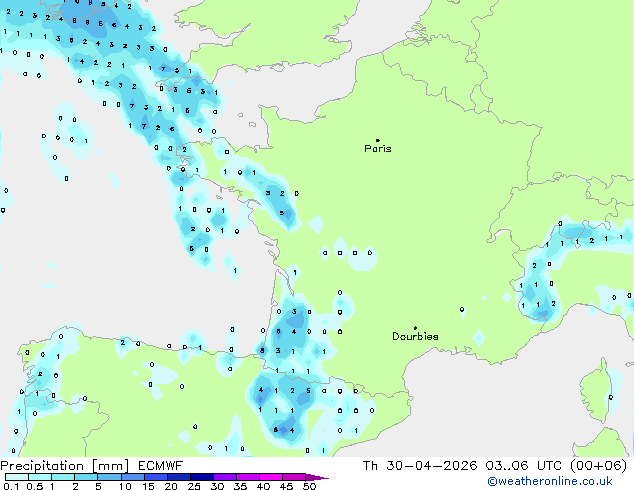Click the ECMWF model label
Image resolution: width=634 pixels, height=490 pixels.
click(x=161, y=466)
